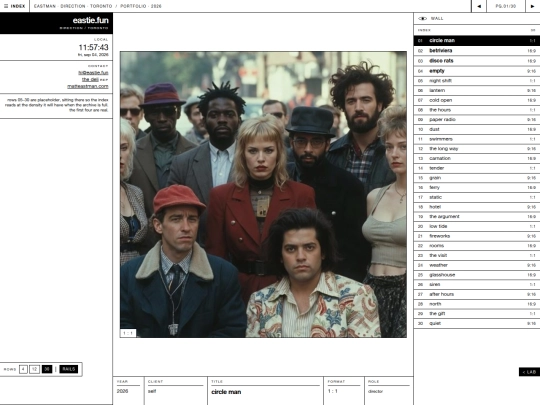Select index row 24 weather
540x405 pixels.
click(x=477, y=265)
